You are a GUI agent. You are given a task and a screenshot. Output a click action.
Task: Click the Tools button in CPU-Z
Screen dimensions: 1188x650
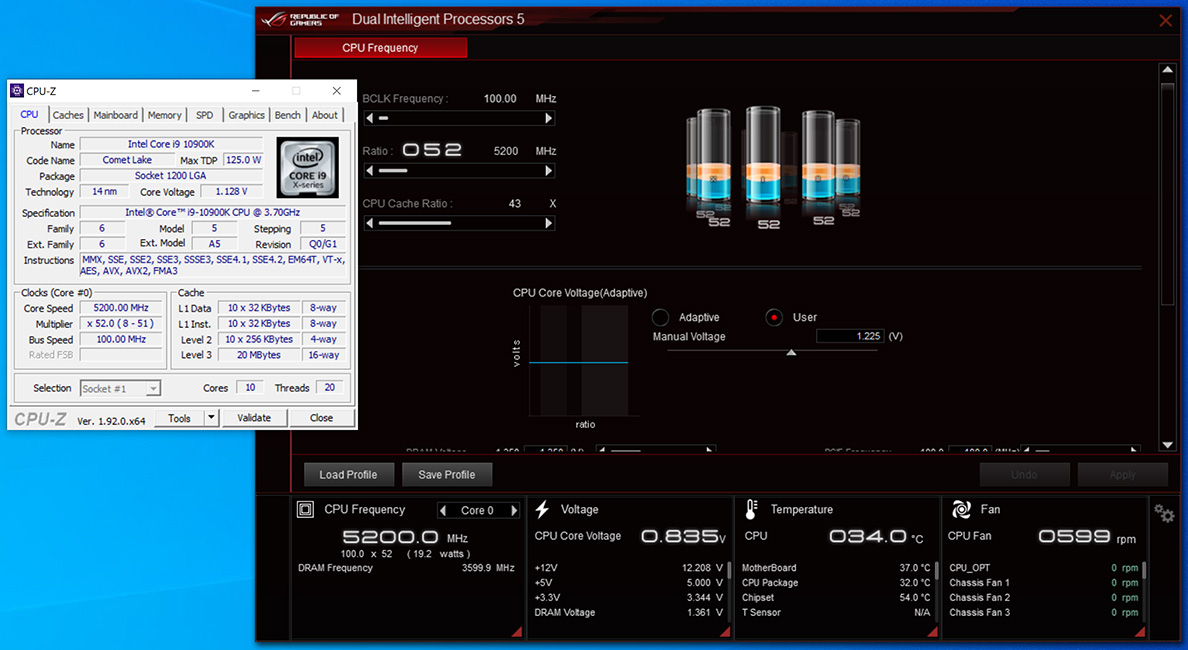coord(180,417)
